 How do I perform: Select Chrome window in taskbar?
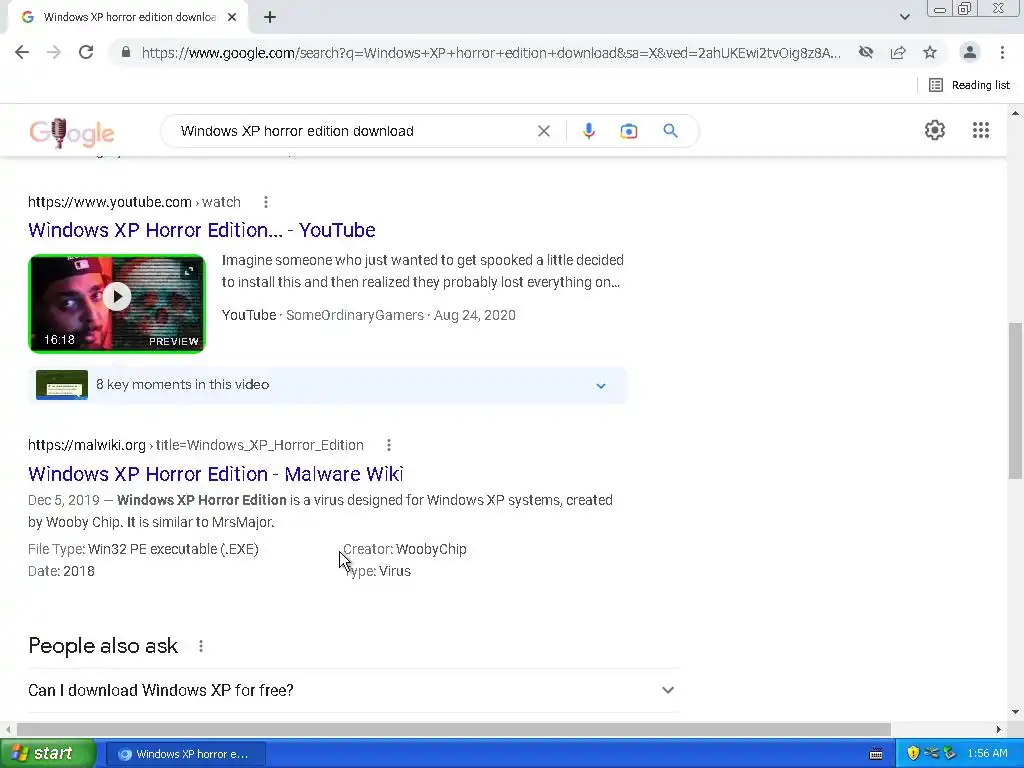(185, 754)
